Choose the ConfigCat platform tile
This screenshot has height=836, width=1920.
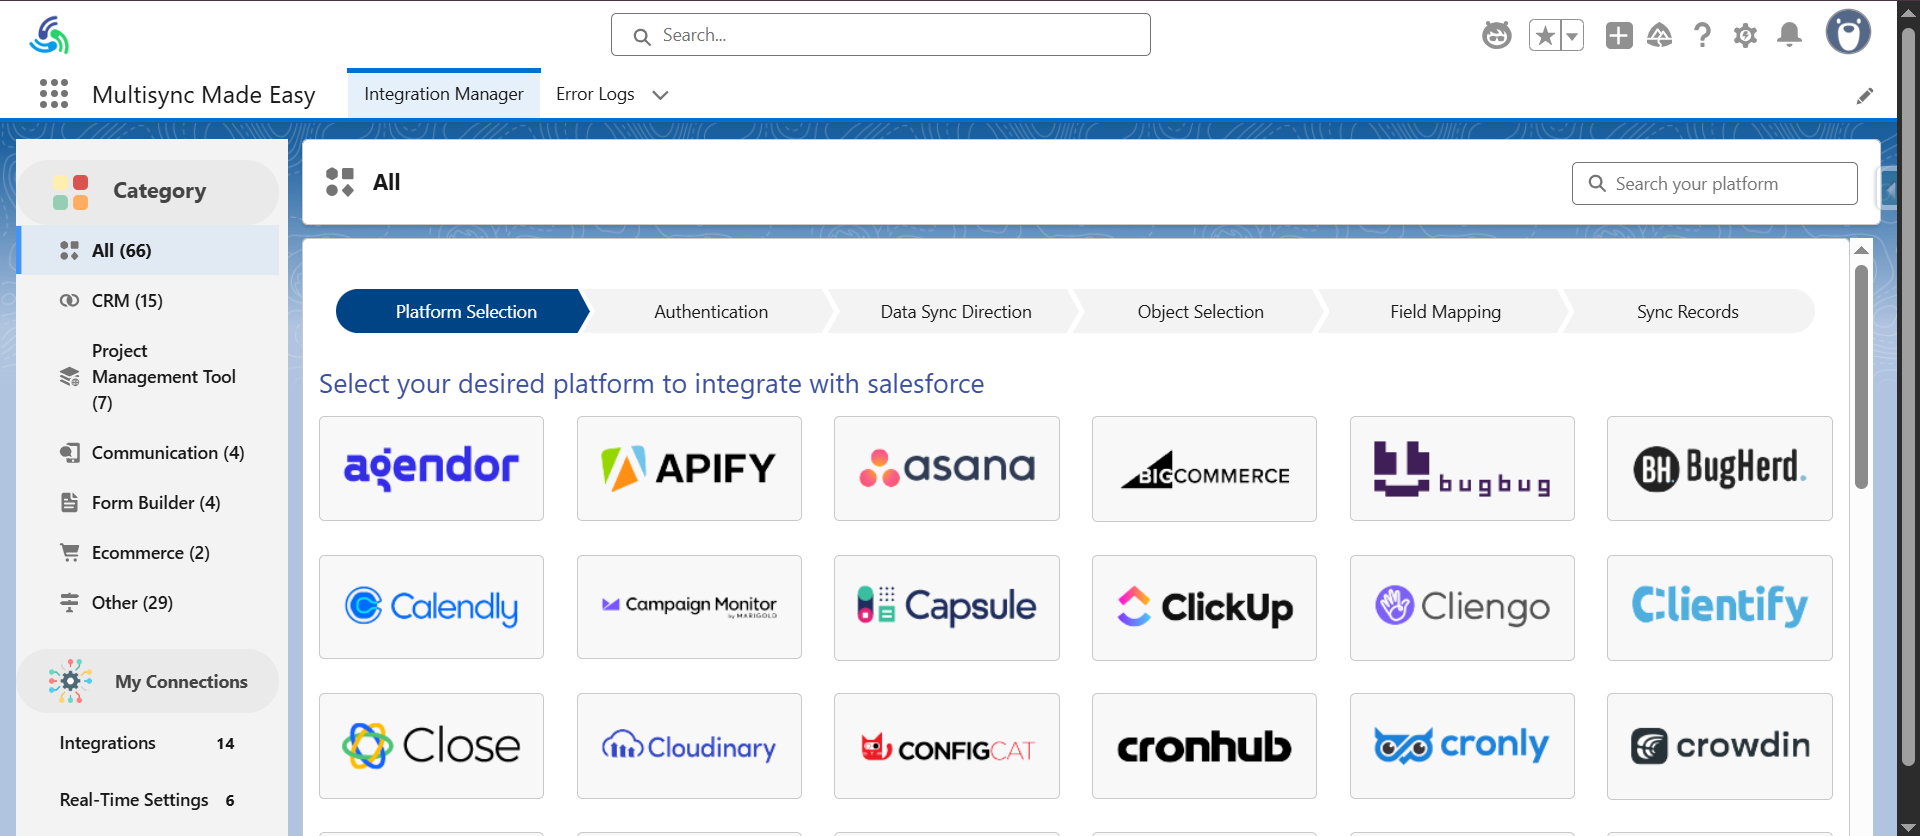pos(947,746)
